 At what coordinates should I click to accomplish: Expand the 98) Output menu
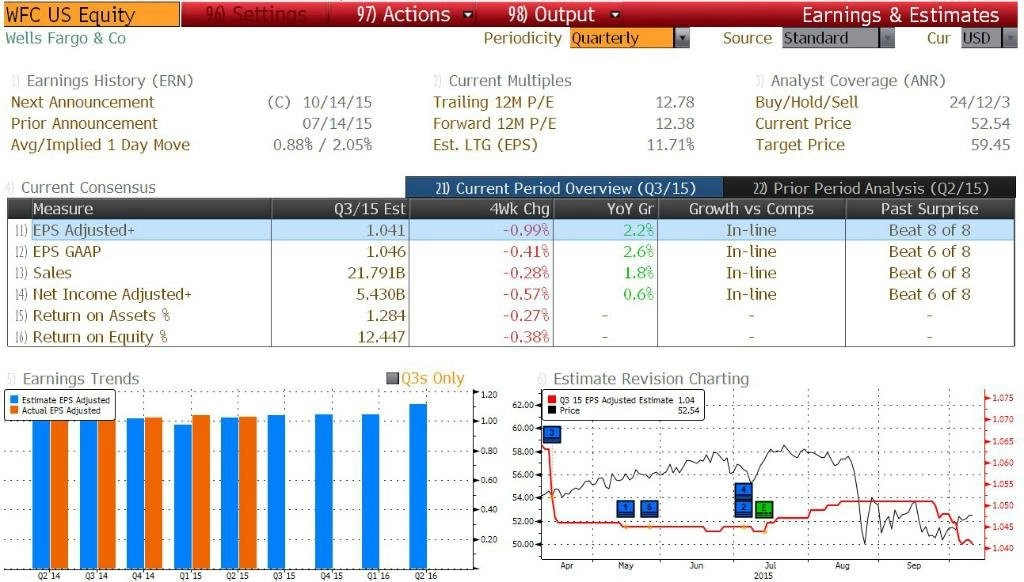pyautogui.click(x=562, y=14)
